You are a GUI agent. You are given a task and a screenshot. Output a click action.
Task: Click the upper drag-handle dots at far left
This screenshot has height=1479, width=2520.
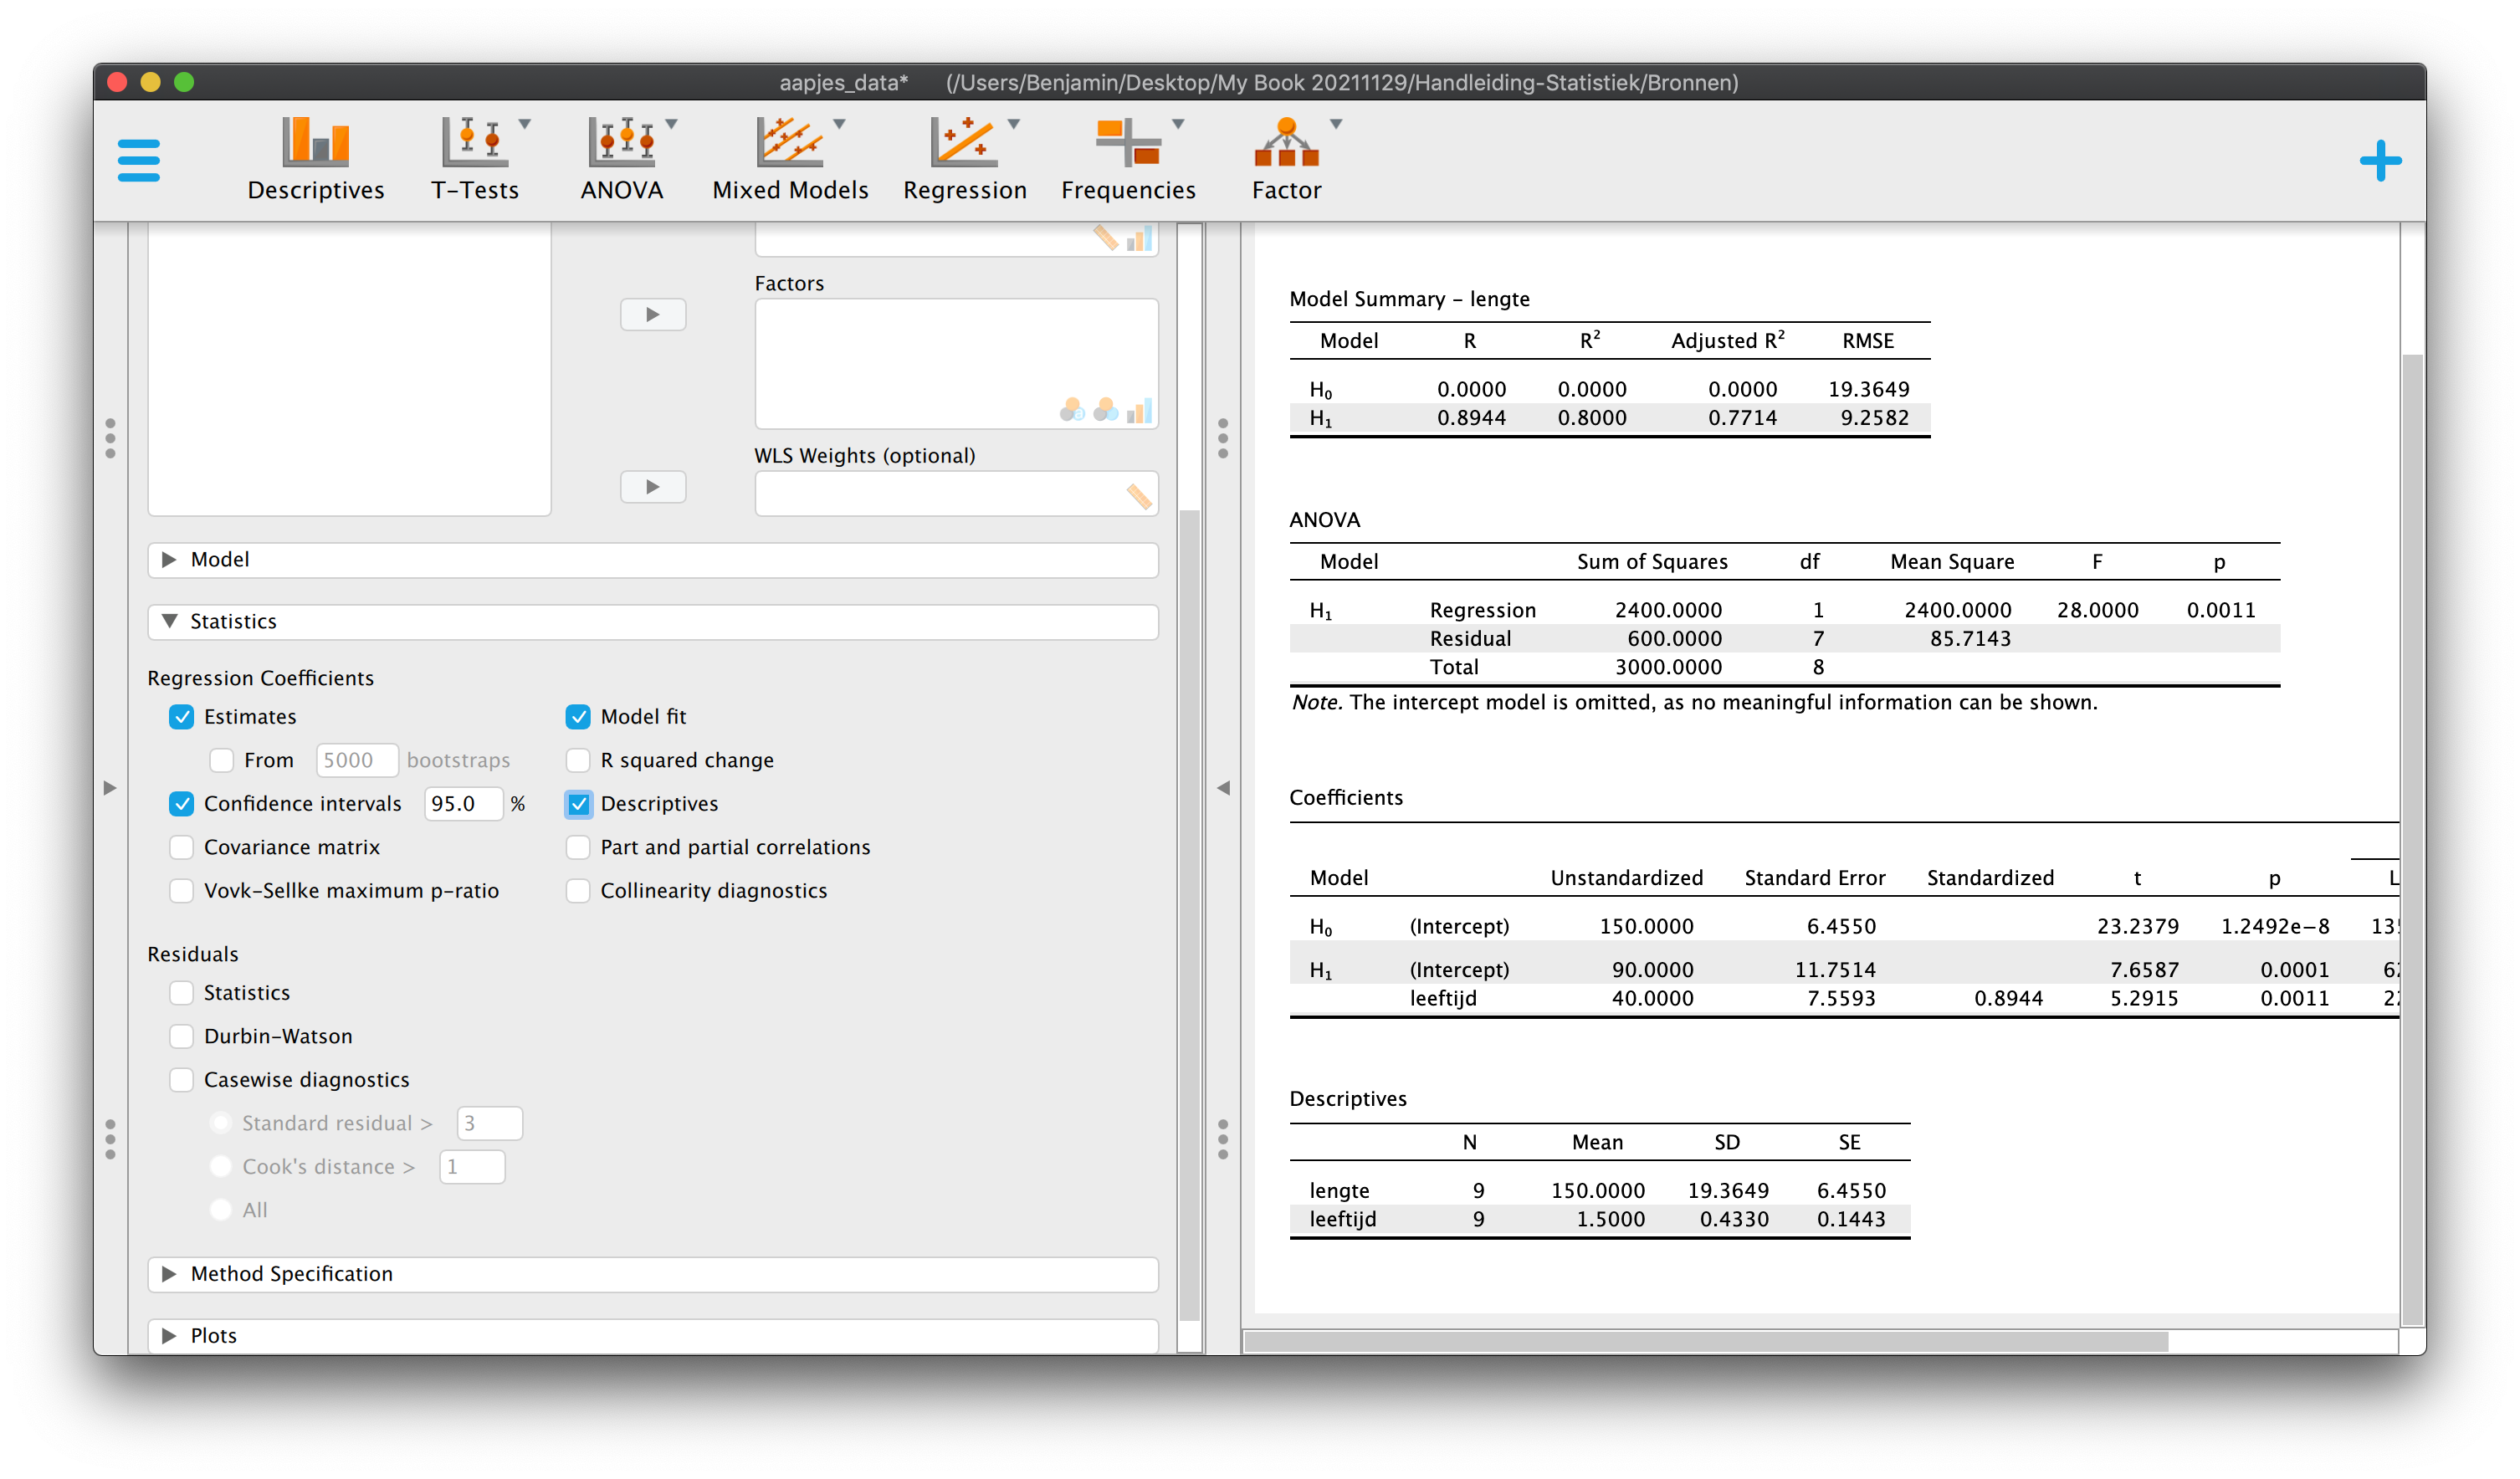pos(110,438)
